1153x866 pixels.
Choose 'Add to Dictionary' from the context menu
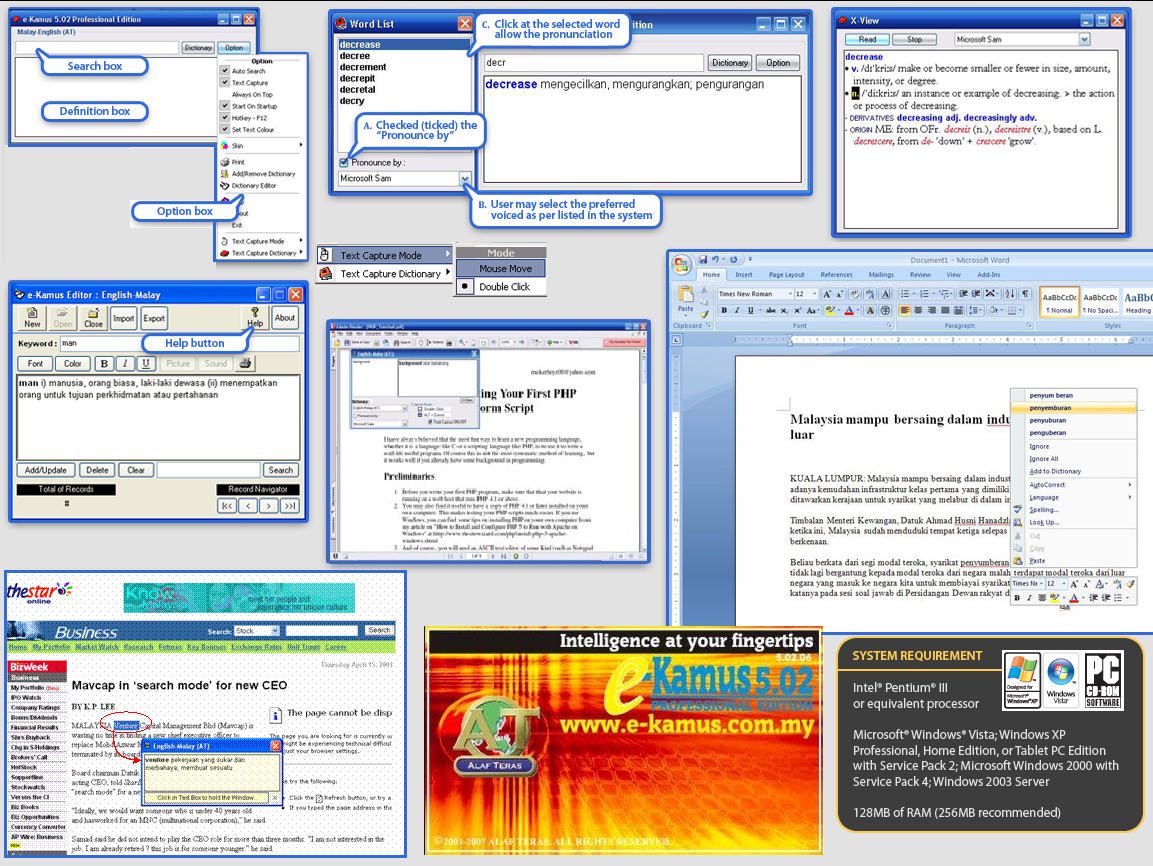pyautogui.click(x=1056, y=471)
